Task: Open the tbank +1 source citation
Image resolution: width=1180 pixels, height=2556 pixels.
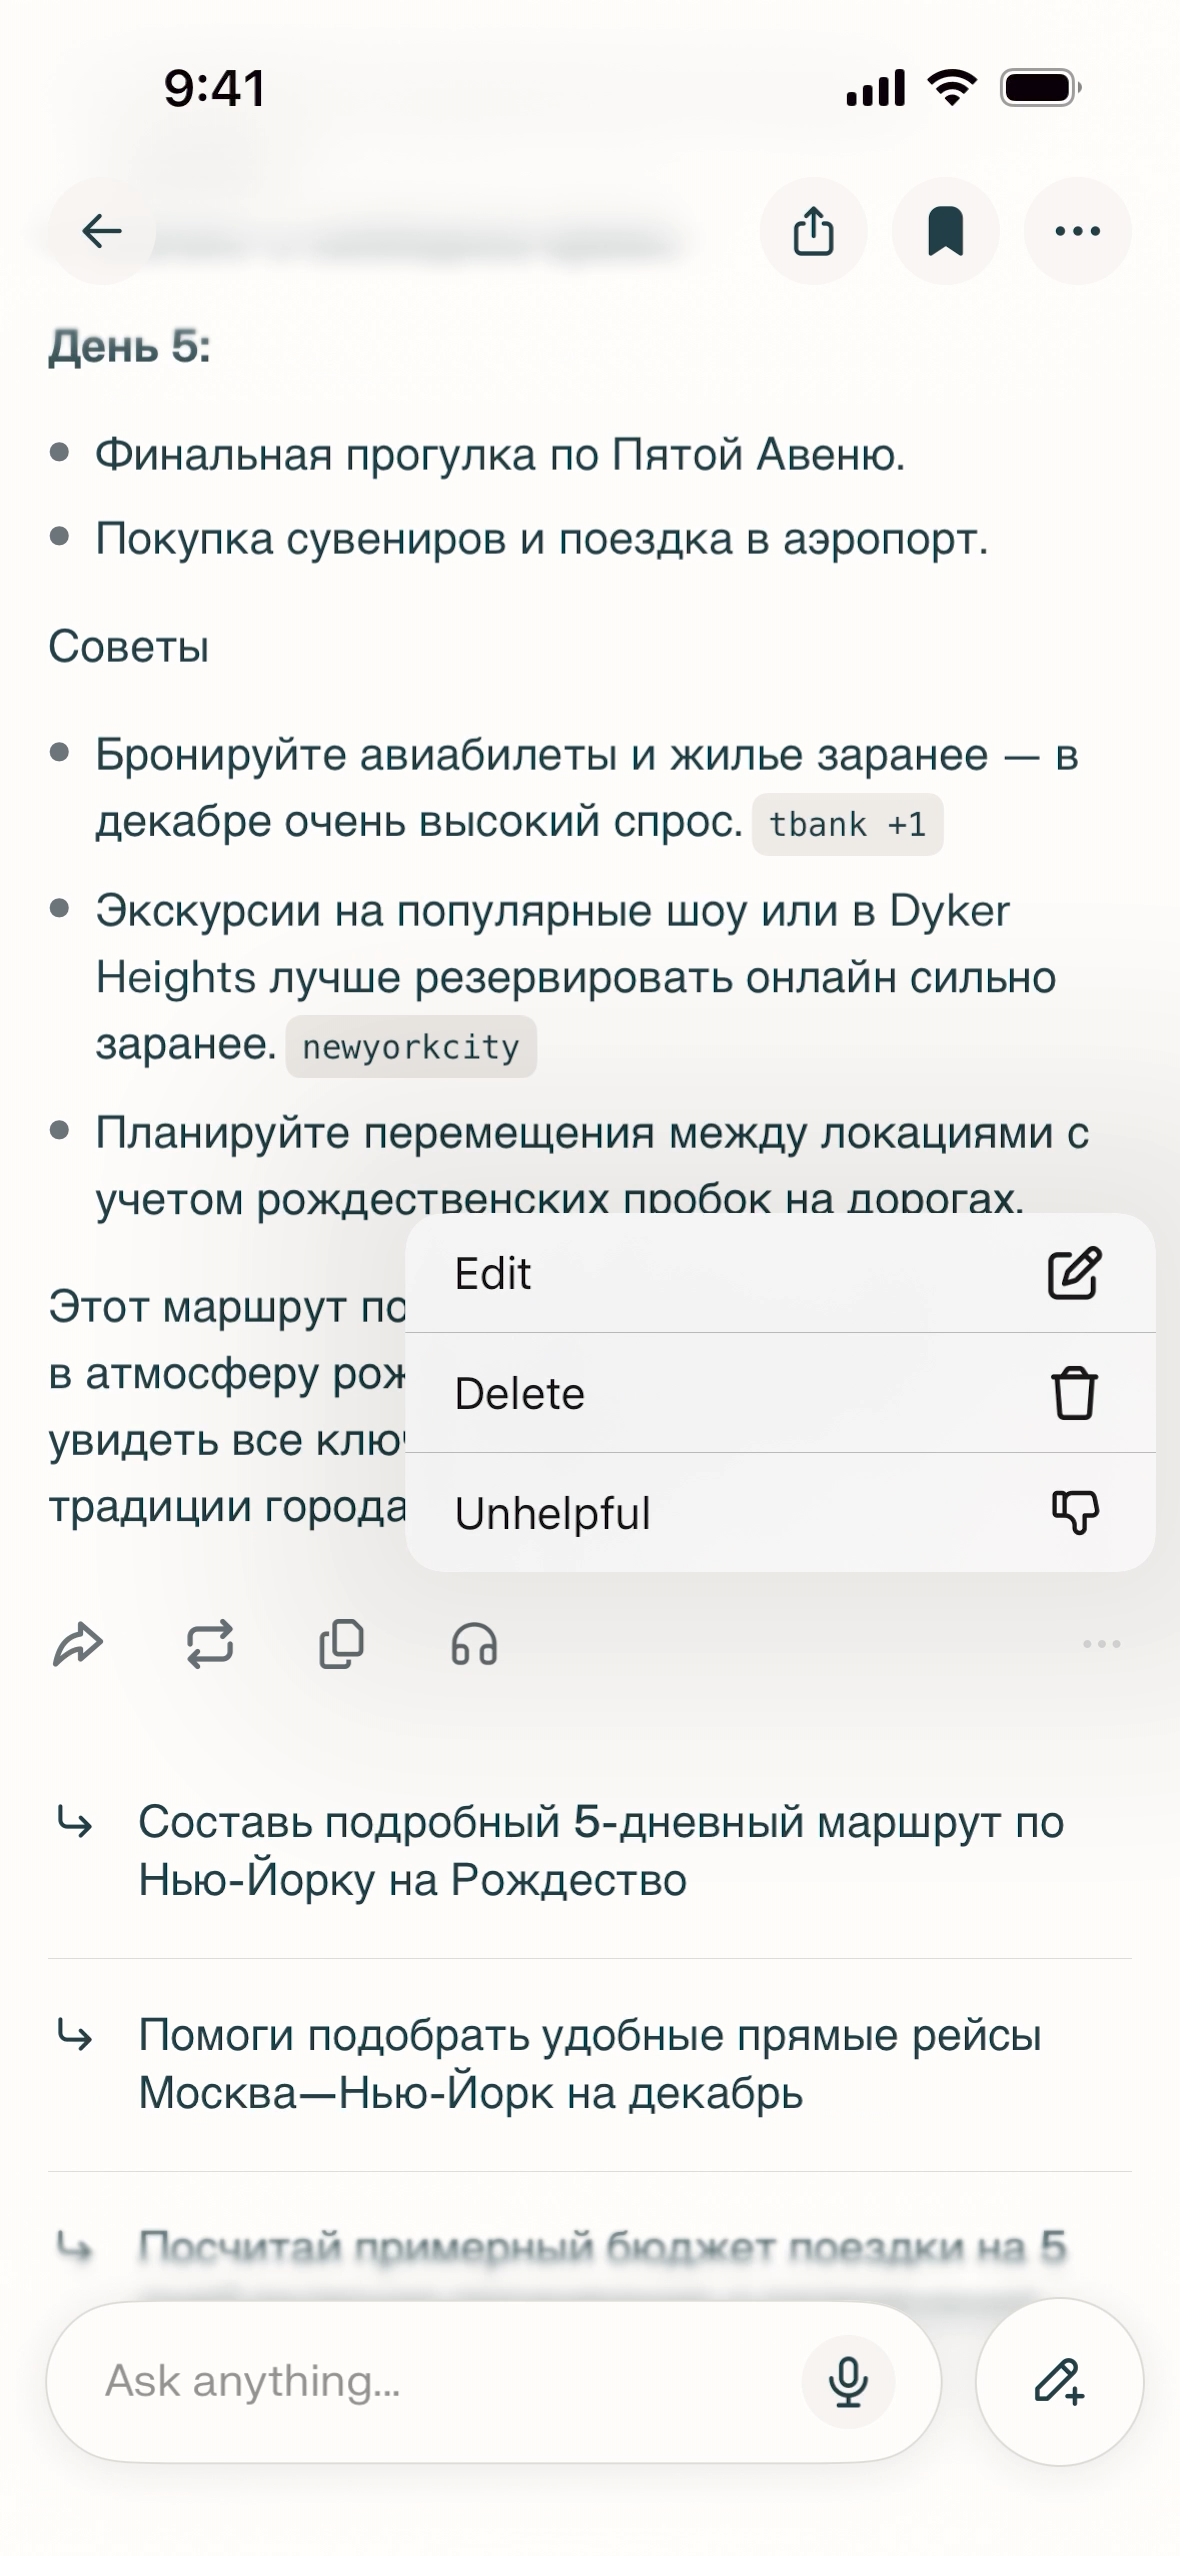Action: coord(847,825)
